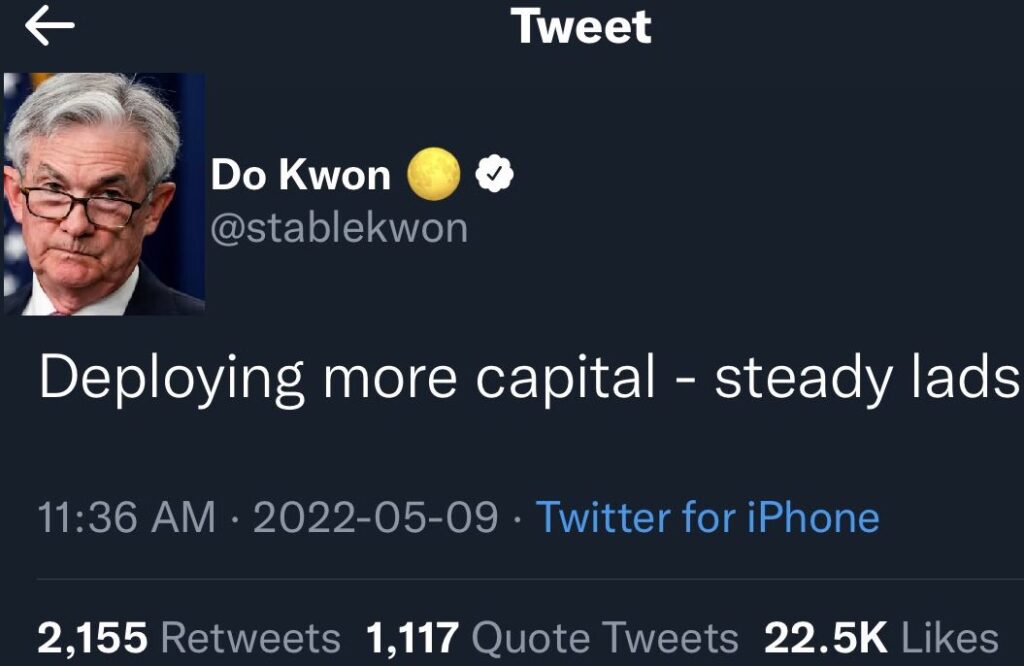Tap the "Likes" label text
The height and width of the screenshot is (666, 1024).
pyautogui.click(x=949, y=639)
